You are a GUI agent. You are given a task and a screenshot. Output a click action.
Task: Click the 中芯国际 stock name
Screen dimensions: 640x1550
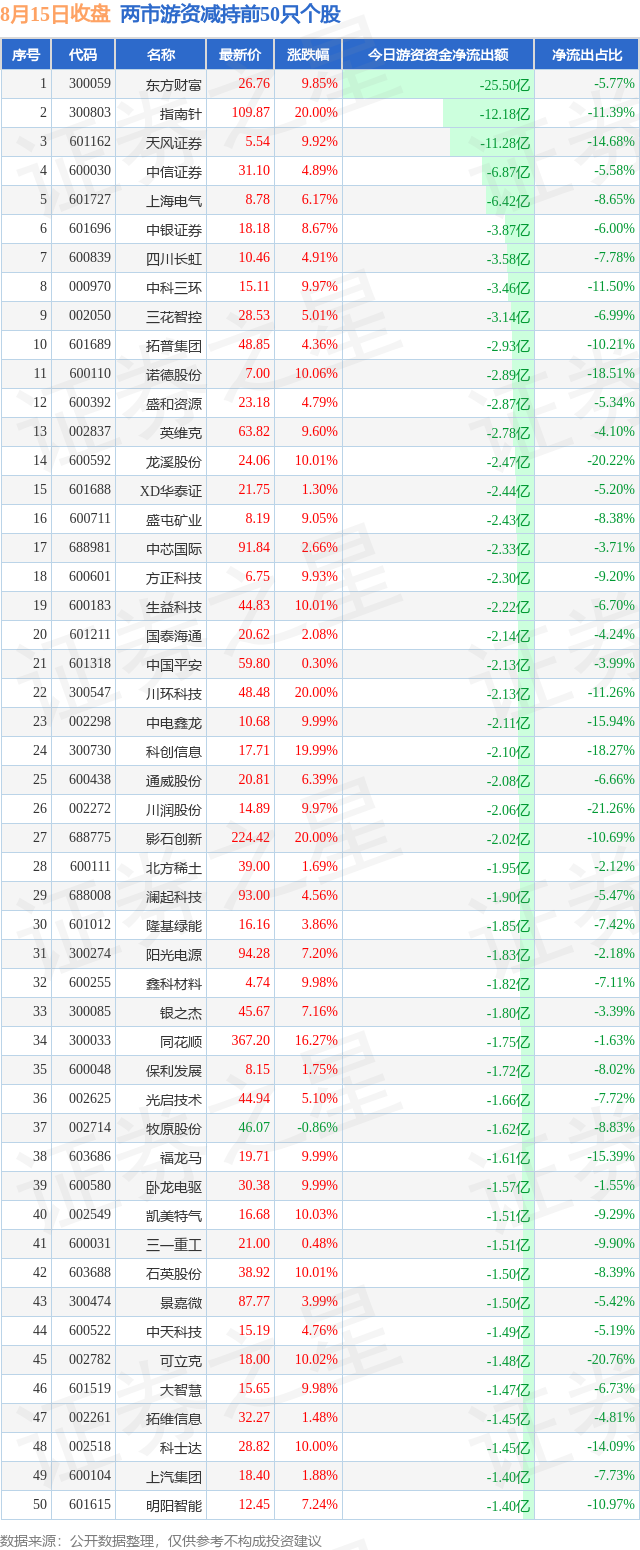(x=174, y=548)
